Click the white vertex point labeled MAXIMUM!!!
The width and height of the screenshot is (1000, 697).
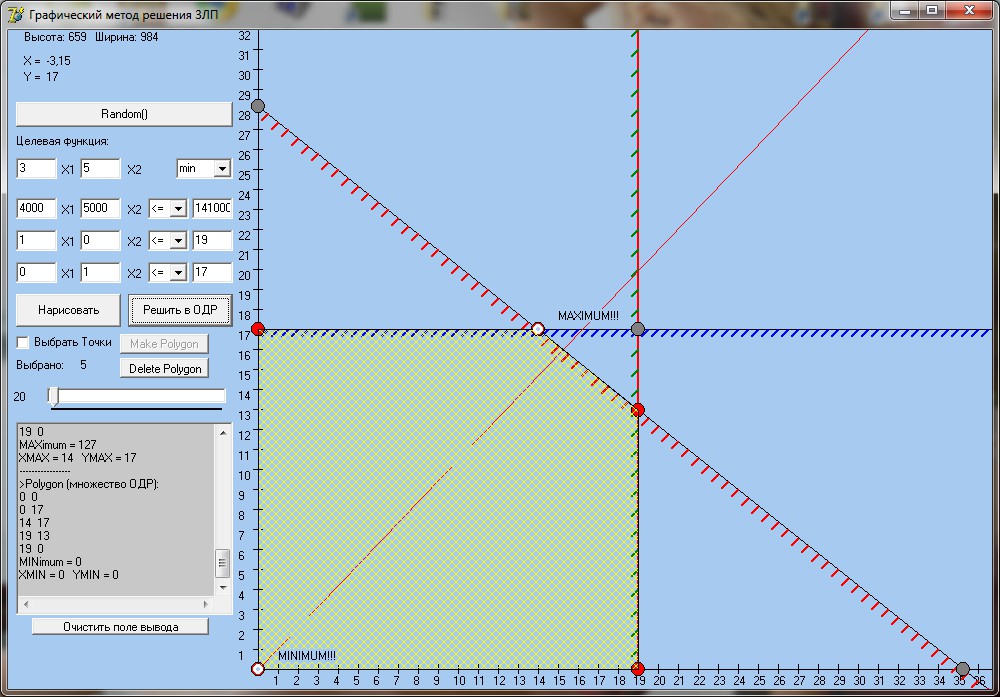coord(538,329)
